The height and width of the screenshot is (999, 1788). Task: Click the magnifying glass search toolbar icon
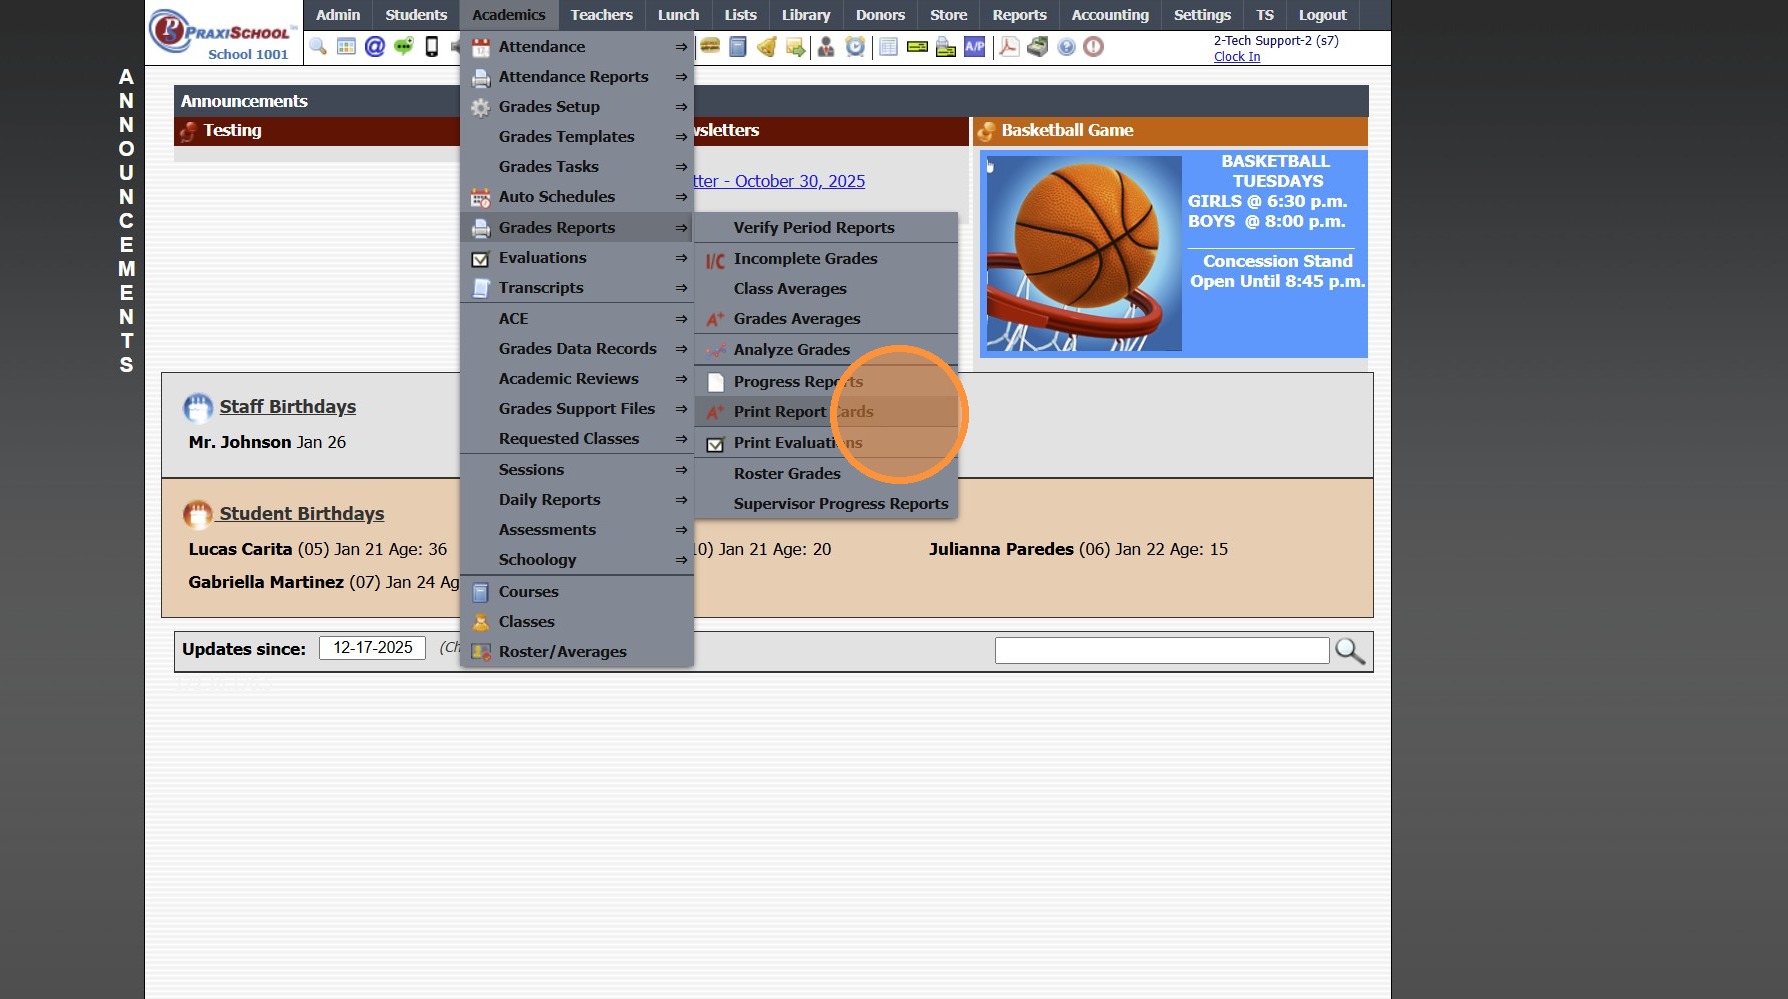point(318,47)
